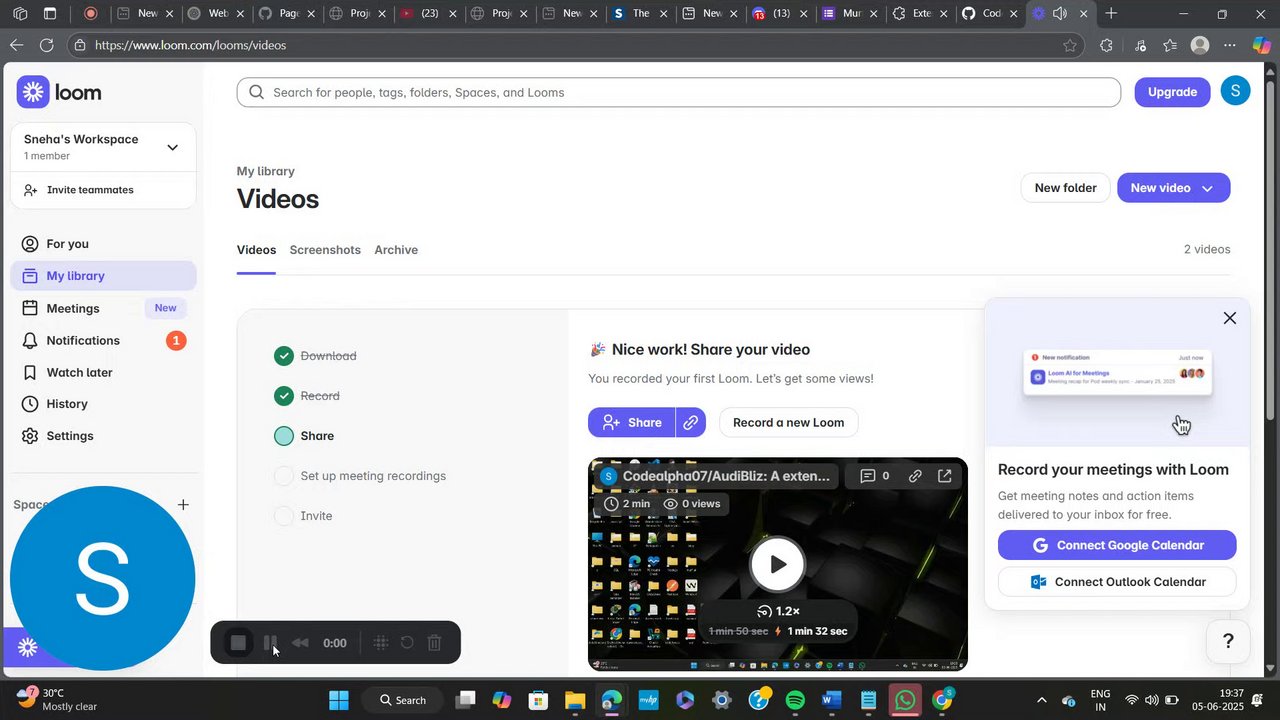
Task: Open Watch later in the sidebar
Action: [x=103, y=372]
